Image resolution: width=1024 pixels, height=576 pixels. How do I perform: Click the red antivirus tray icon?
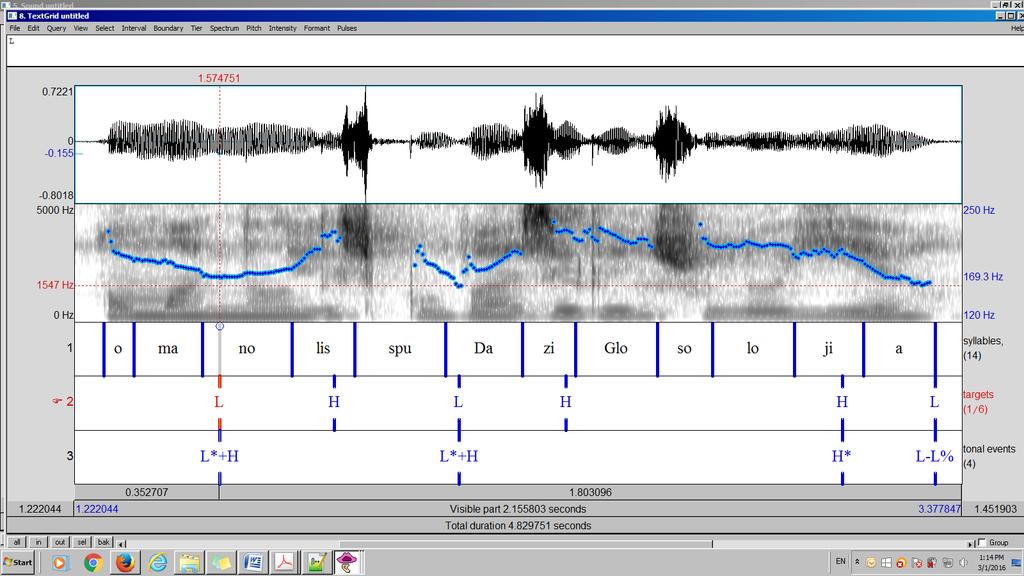point(901,562)
